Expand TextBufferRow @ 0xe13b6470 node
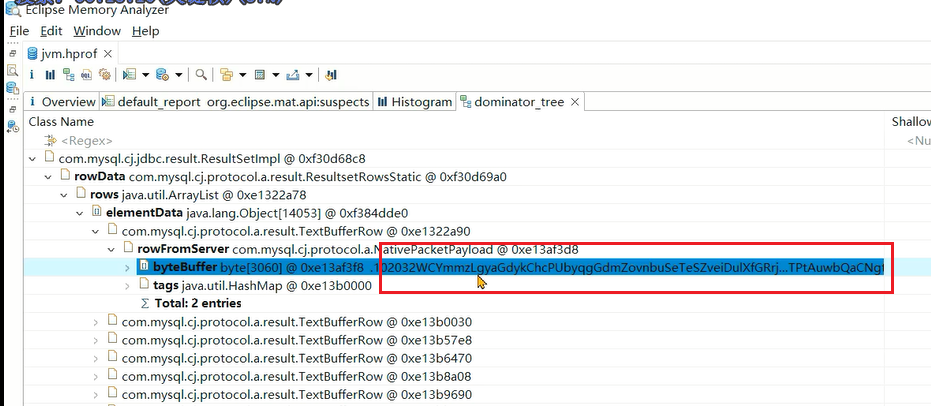 pos(95,359)
